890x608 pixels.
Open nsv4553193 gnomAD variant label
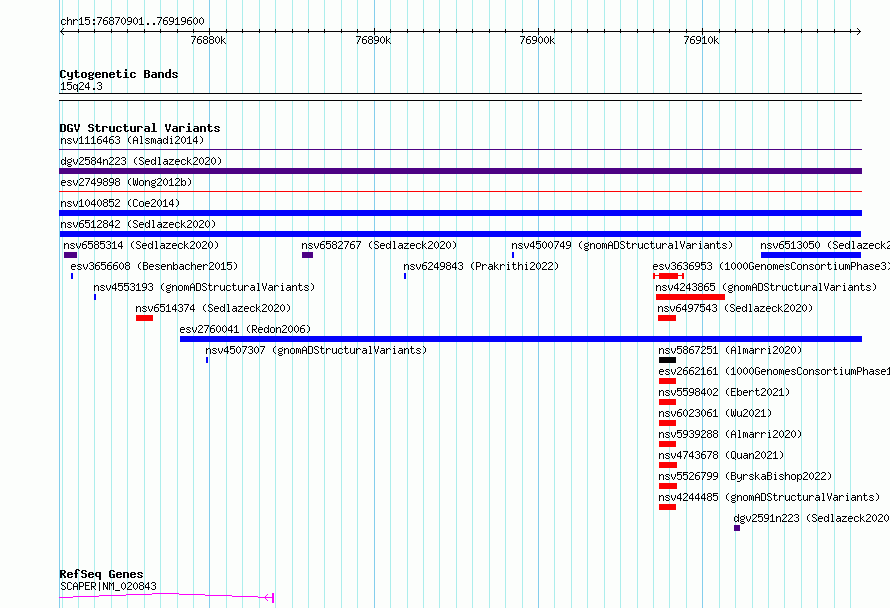click(204, 287)
